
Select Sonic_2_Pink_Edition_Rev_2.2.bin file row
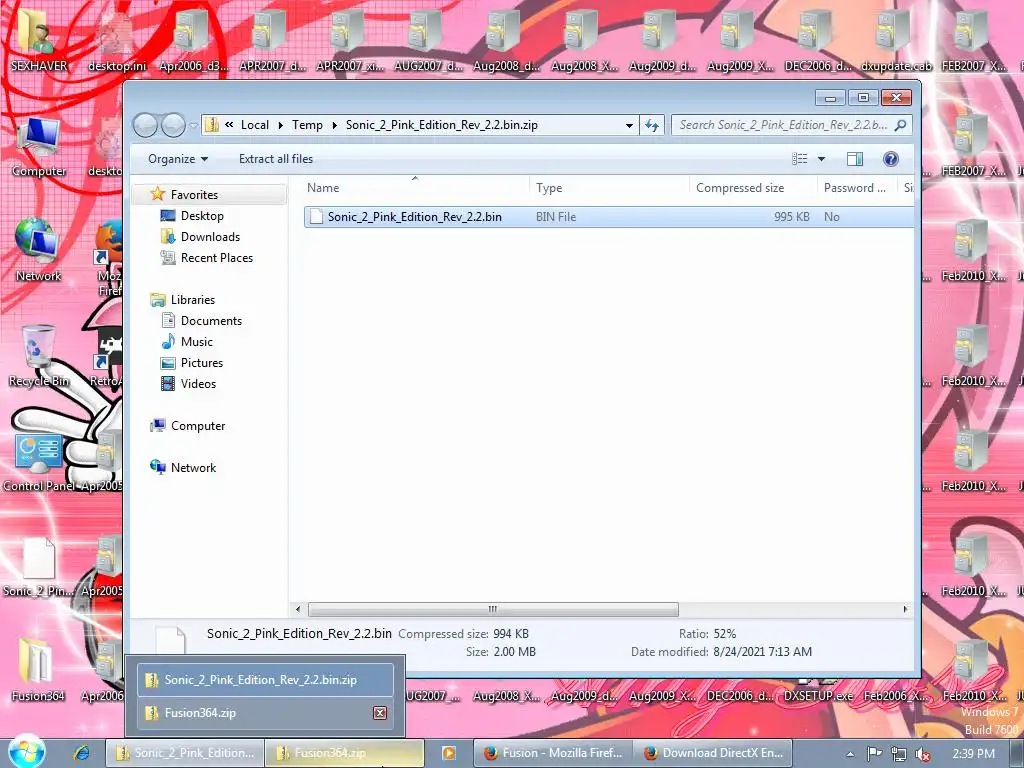click(x=609, y=217)
